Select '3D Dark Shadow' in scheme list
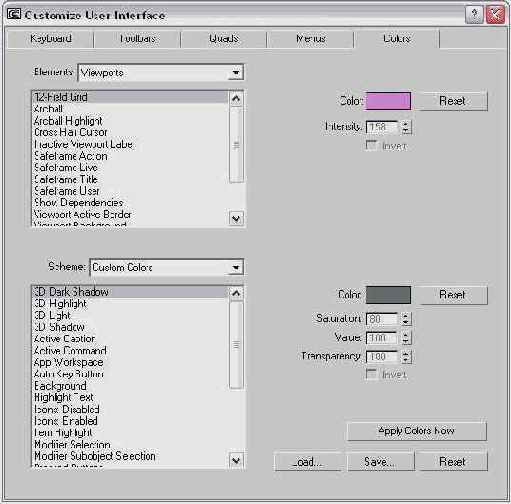The image size is (511, 504). click(x=130, y=292)
